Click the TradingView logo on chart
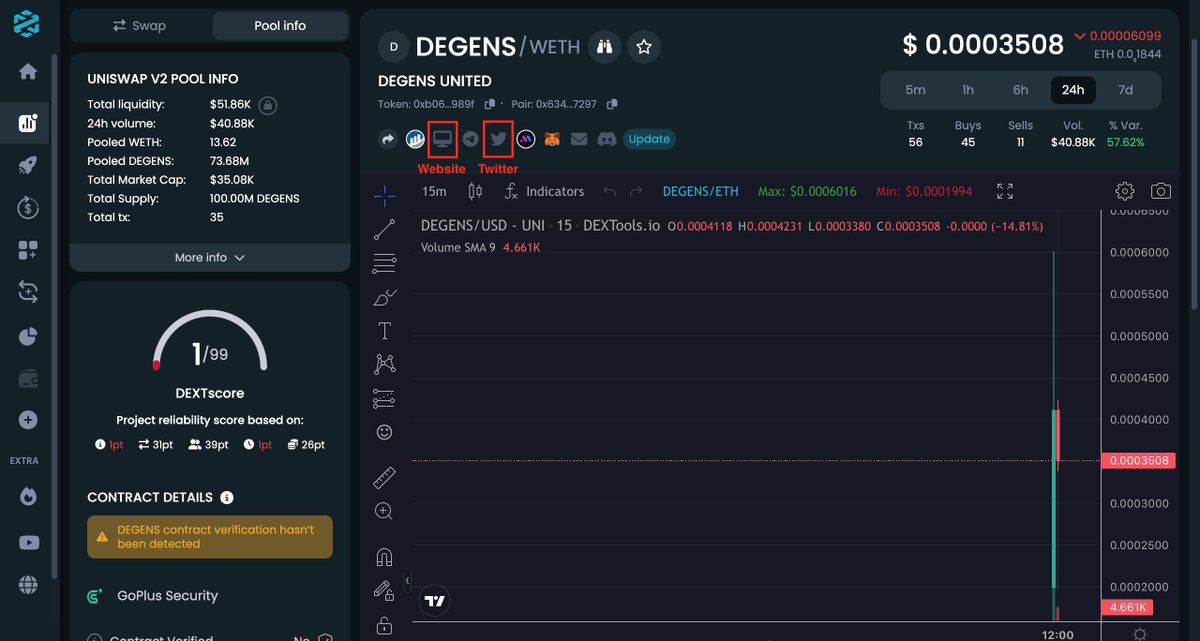 (435, 601)
